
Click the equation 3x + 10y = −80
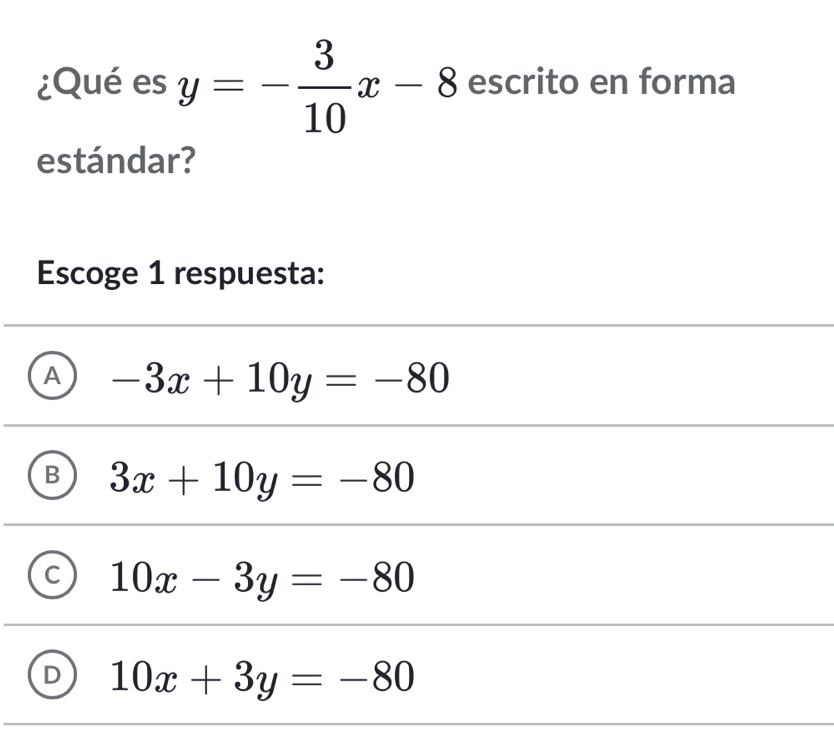click(262, 477)
